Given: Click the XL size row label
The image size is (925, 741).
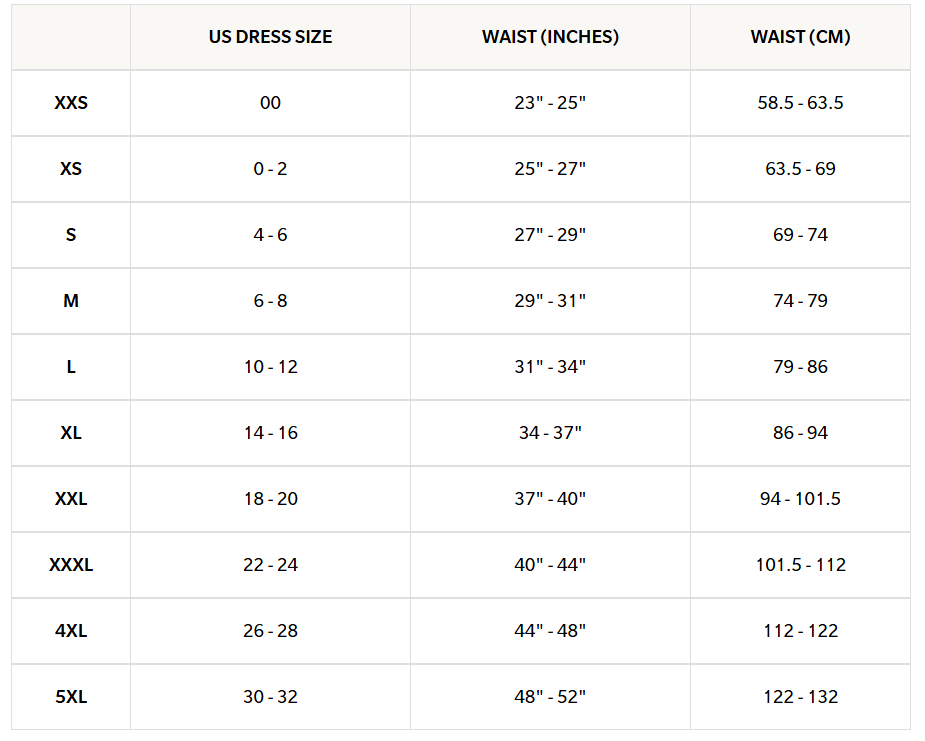Looking at the screenshot, I should [x=71, y=433].
